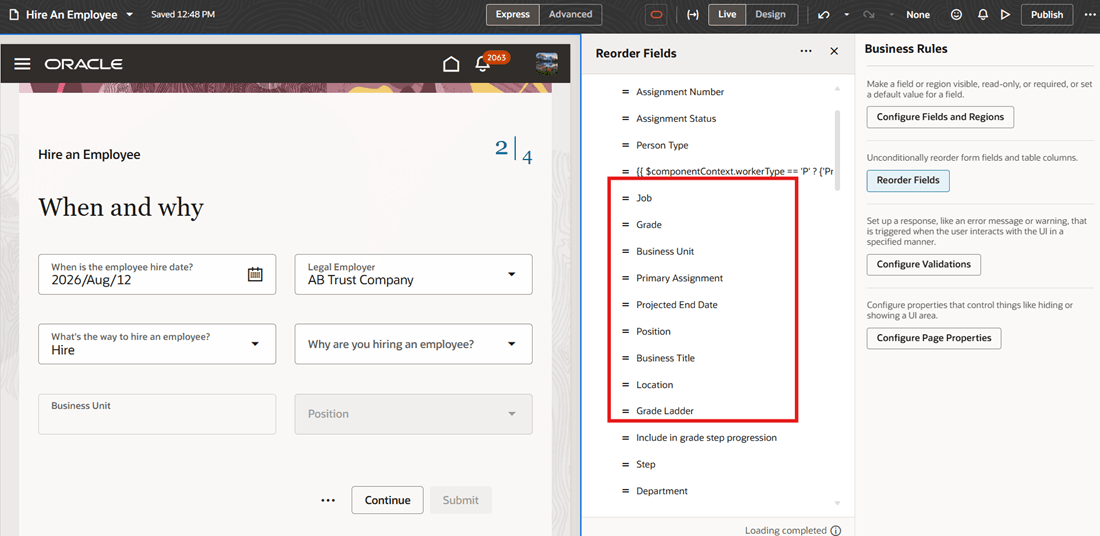Publish the page changes
The width and height of the screenshot is (1100, 536).
[1047, 15]
